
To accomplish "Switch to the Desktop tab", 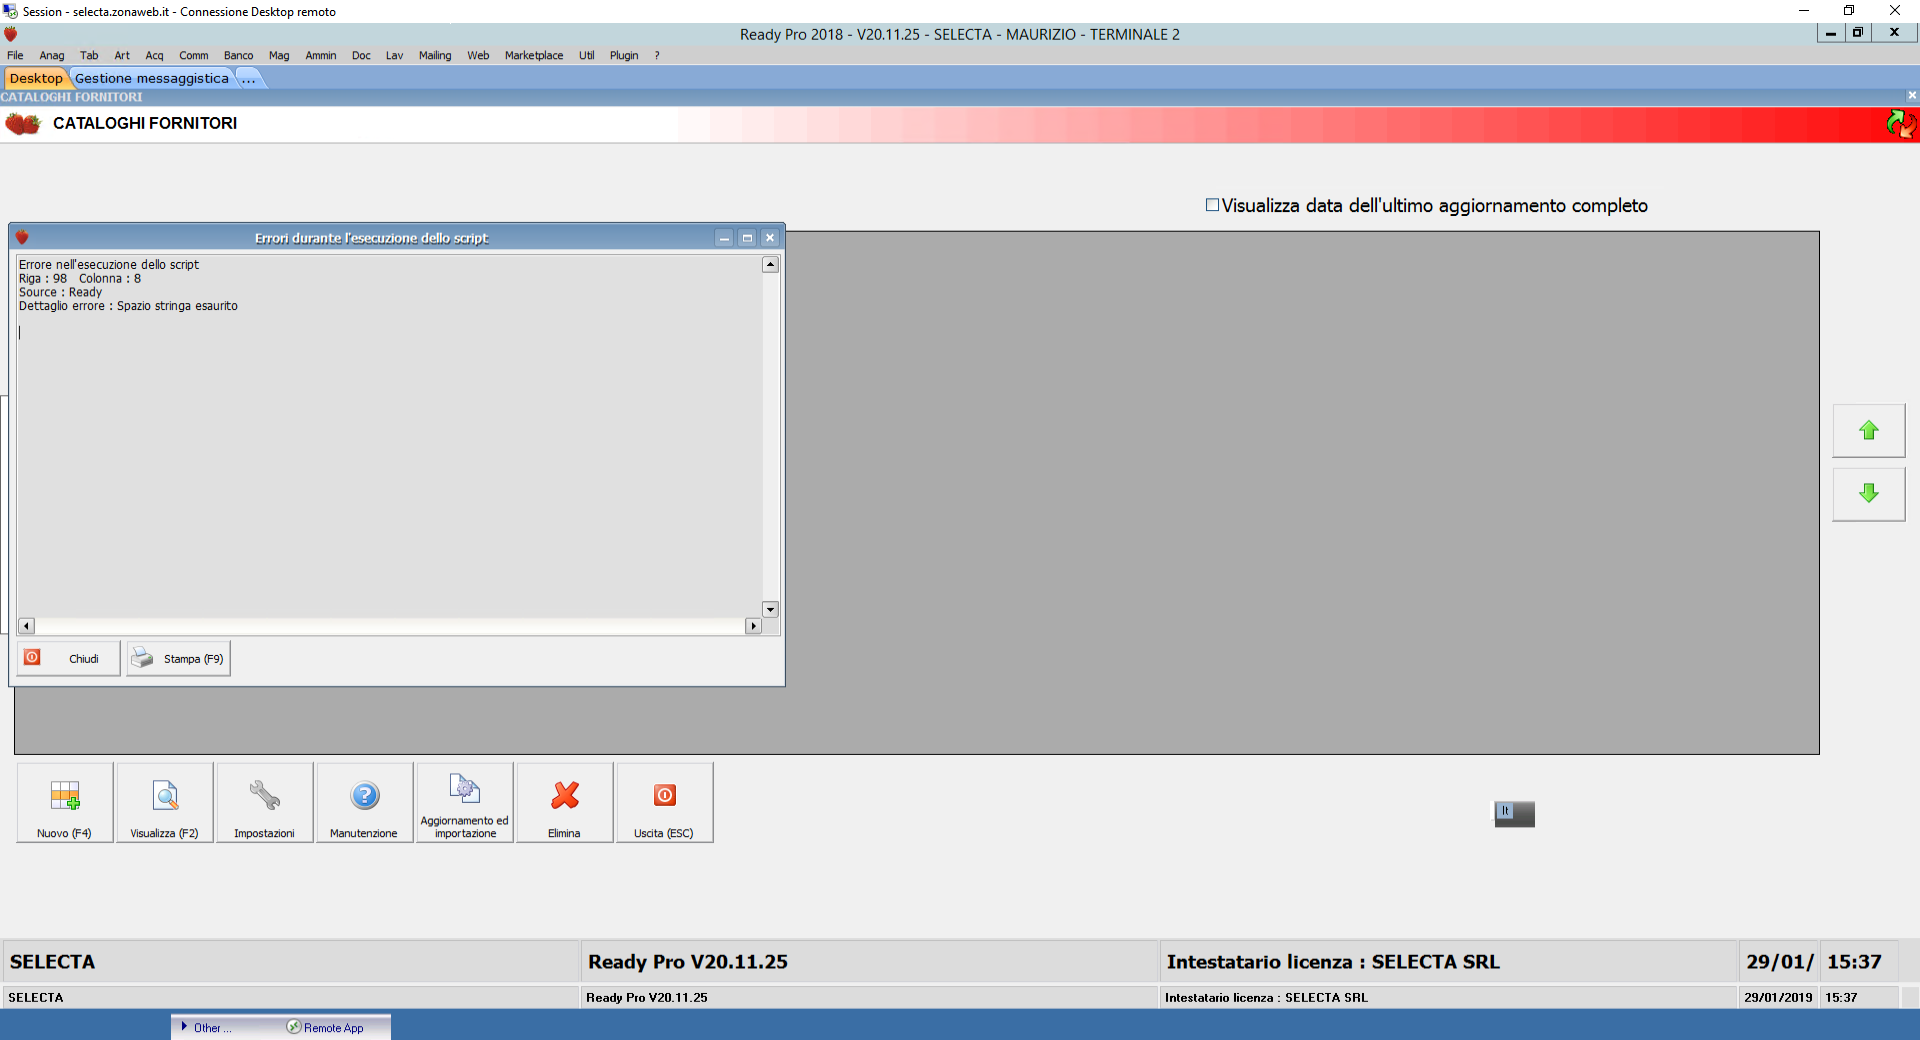I will point(36,78).
